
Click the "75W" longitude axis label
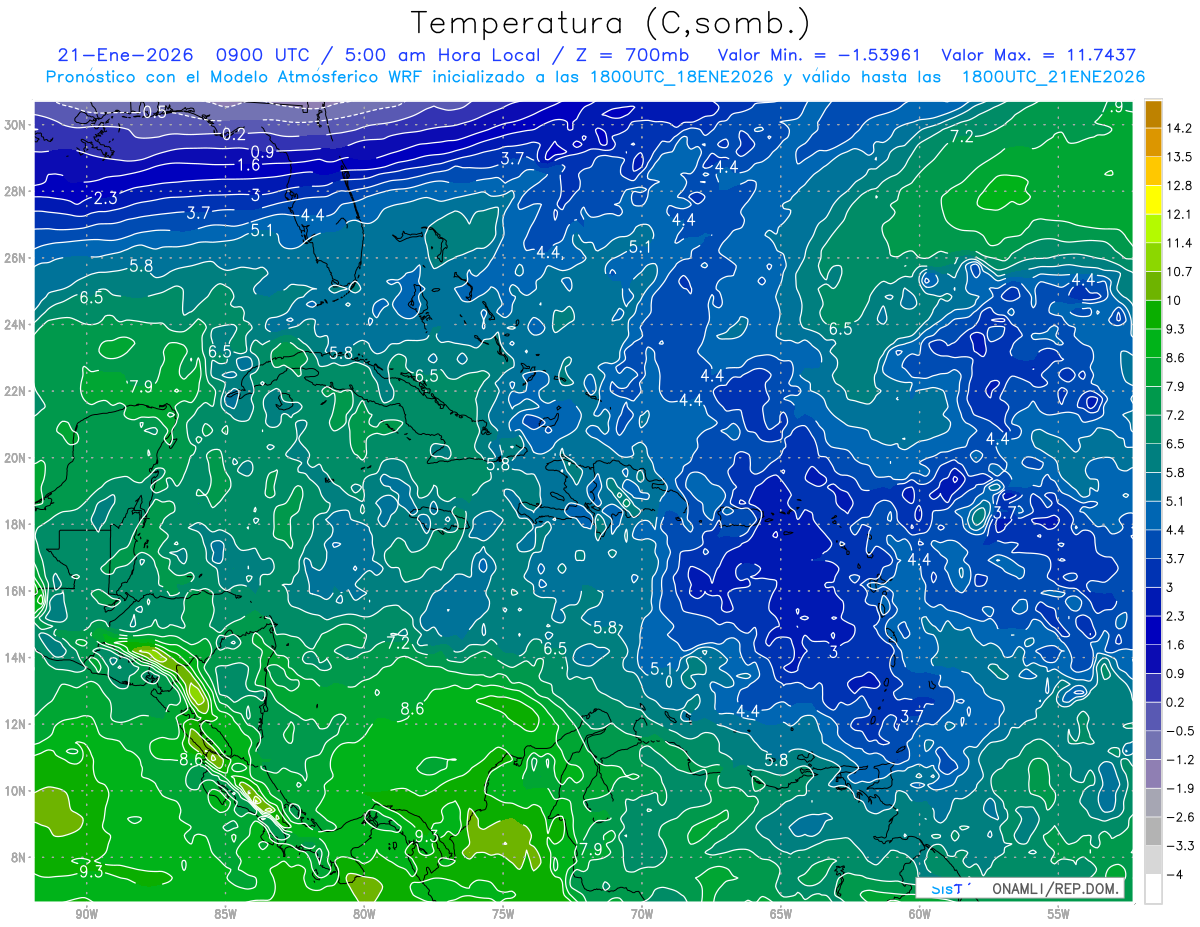coord(503,914)
